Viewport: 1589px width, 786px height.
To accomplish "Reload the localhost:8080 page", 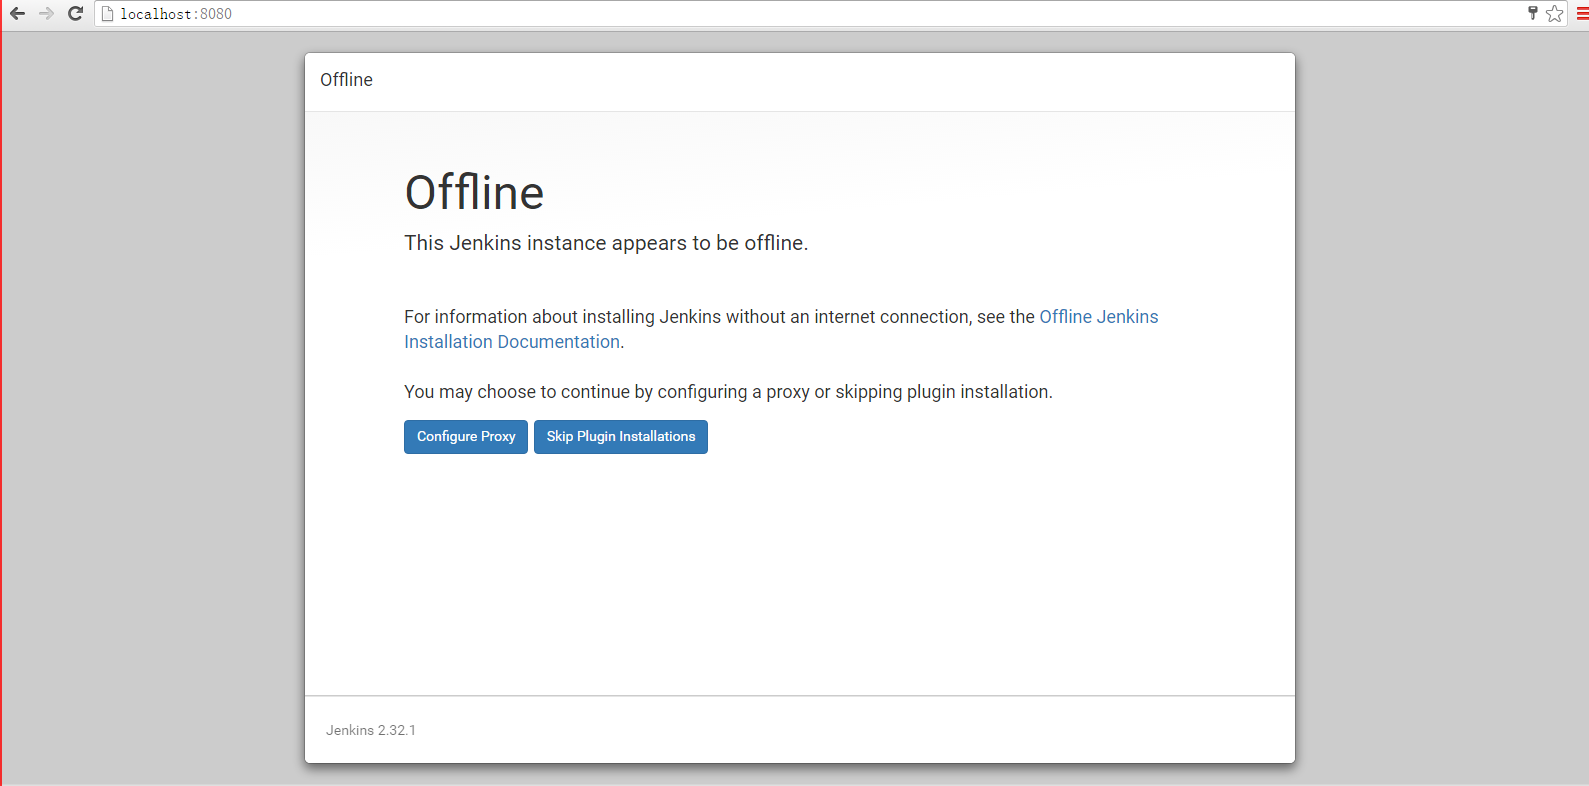I will [75, 14].
